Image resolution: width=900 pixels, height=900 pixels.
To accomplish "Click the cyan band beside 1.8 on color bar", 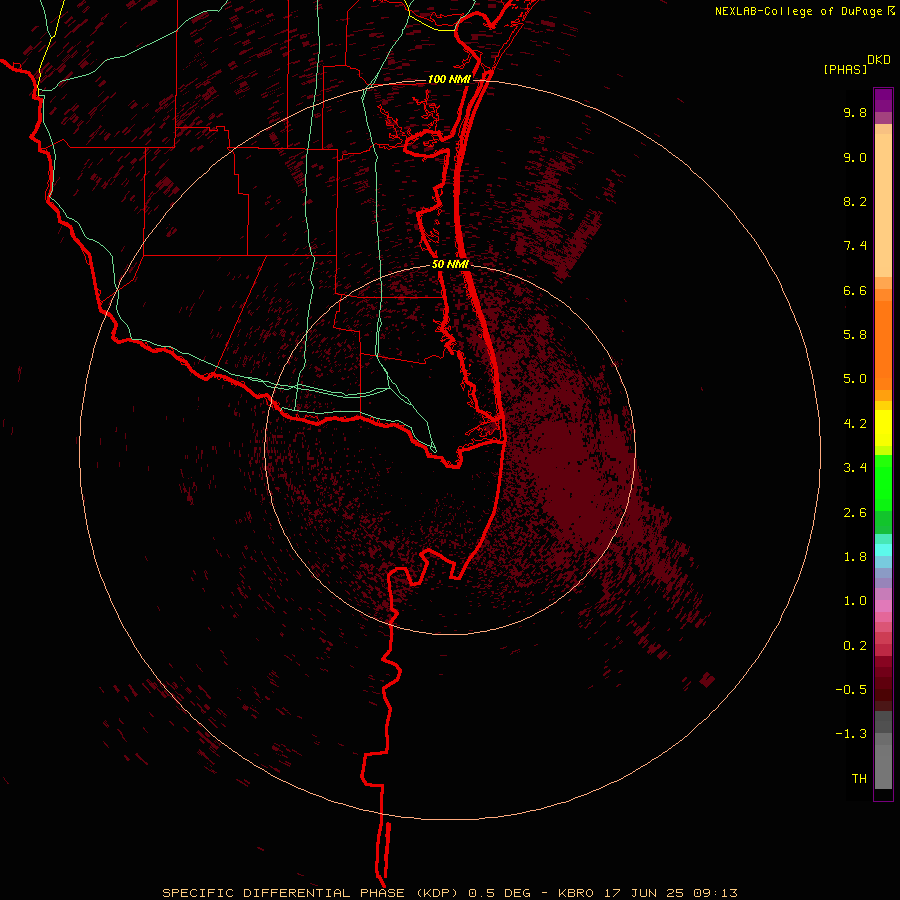I will 883,550.
